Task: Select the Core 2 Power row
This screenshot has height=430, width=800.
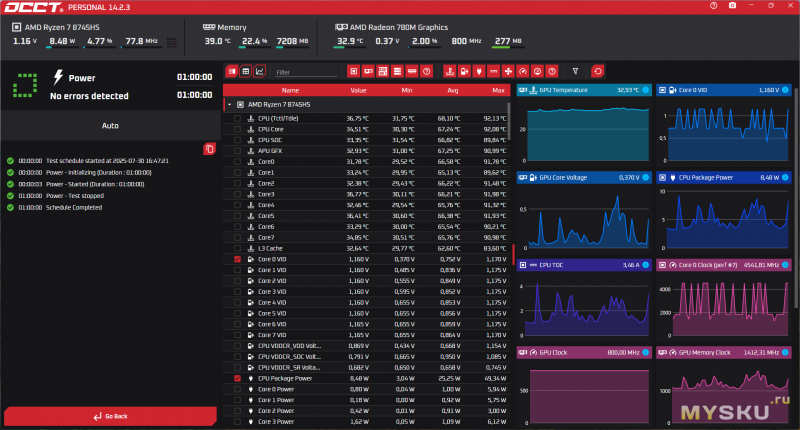Action: pos(366,411)
